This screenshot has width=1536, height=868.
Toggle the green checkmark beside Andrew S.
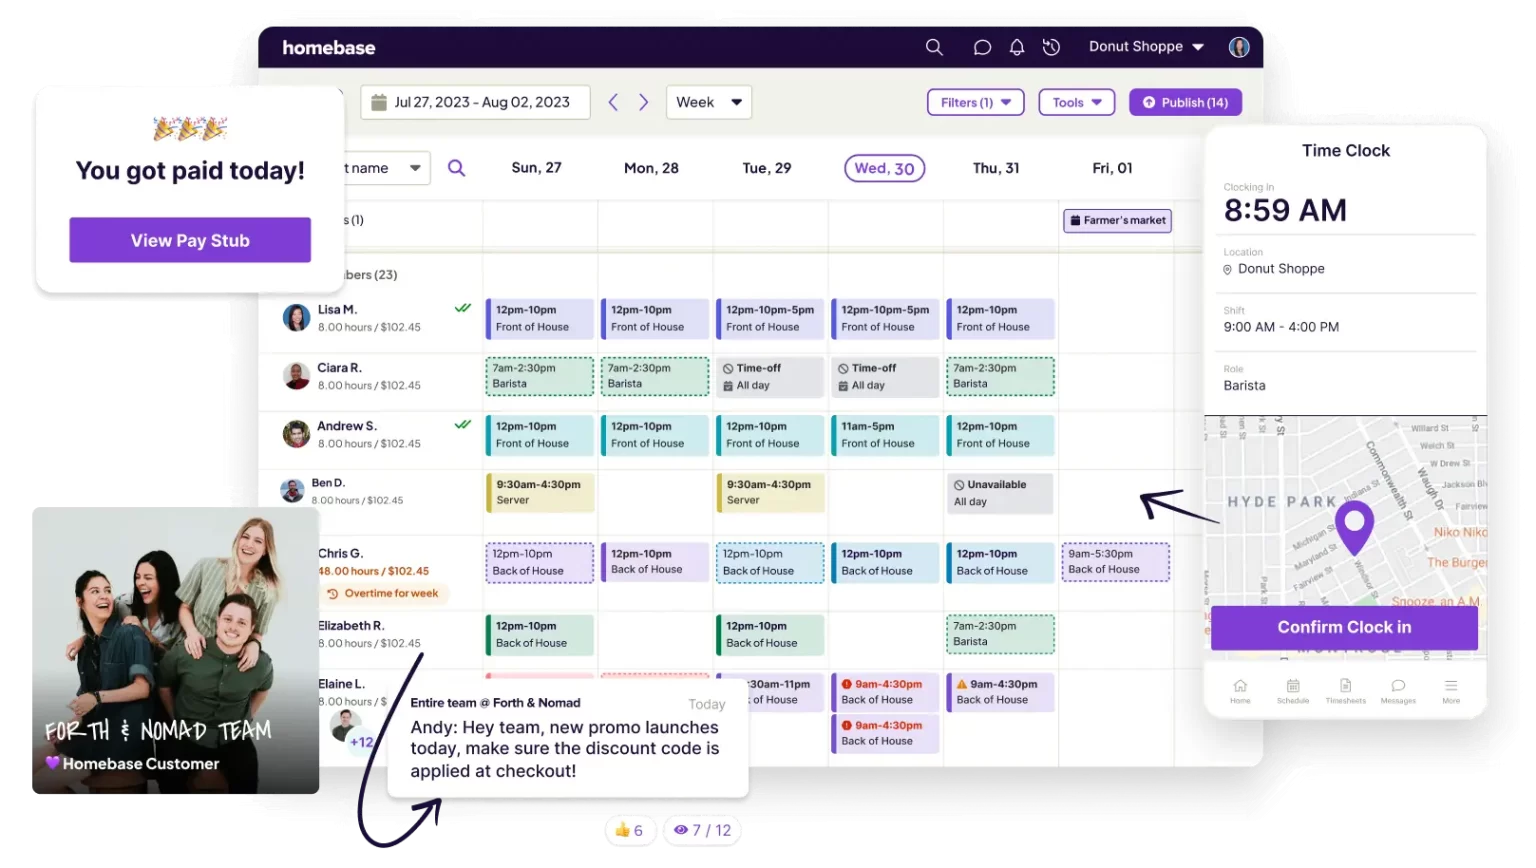(463, 424)
